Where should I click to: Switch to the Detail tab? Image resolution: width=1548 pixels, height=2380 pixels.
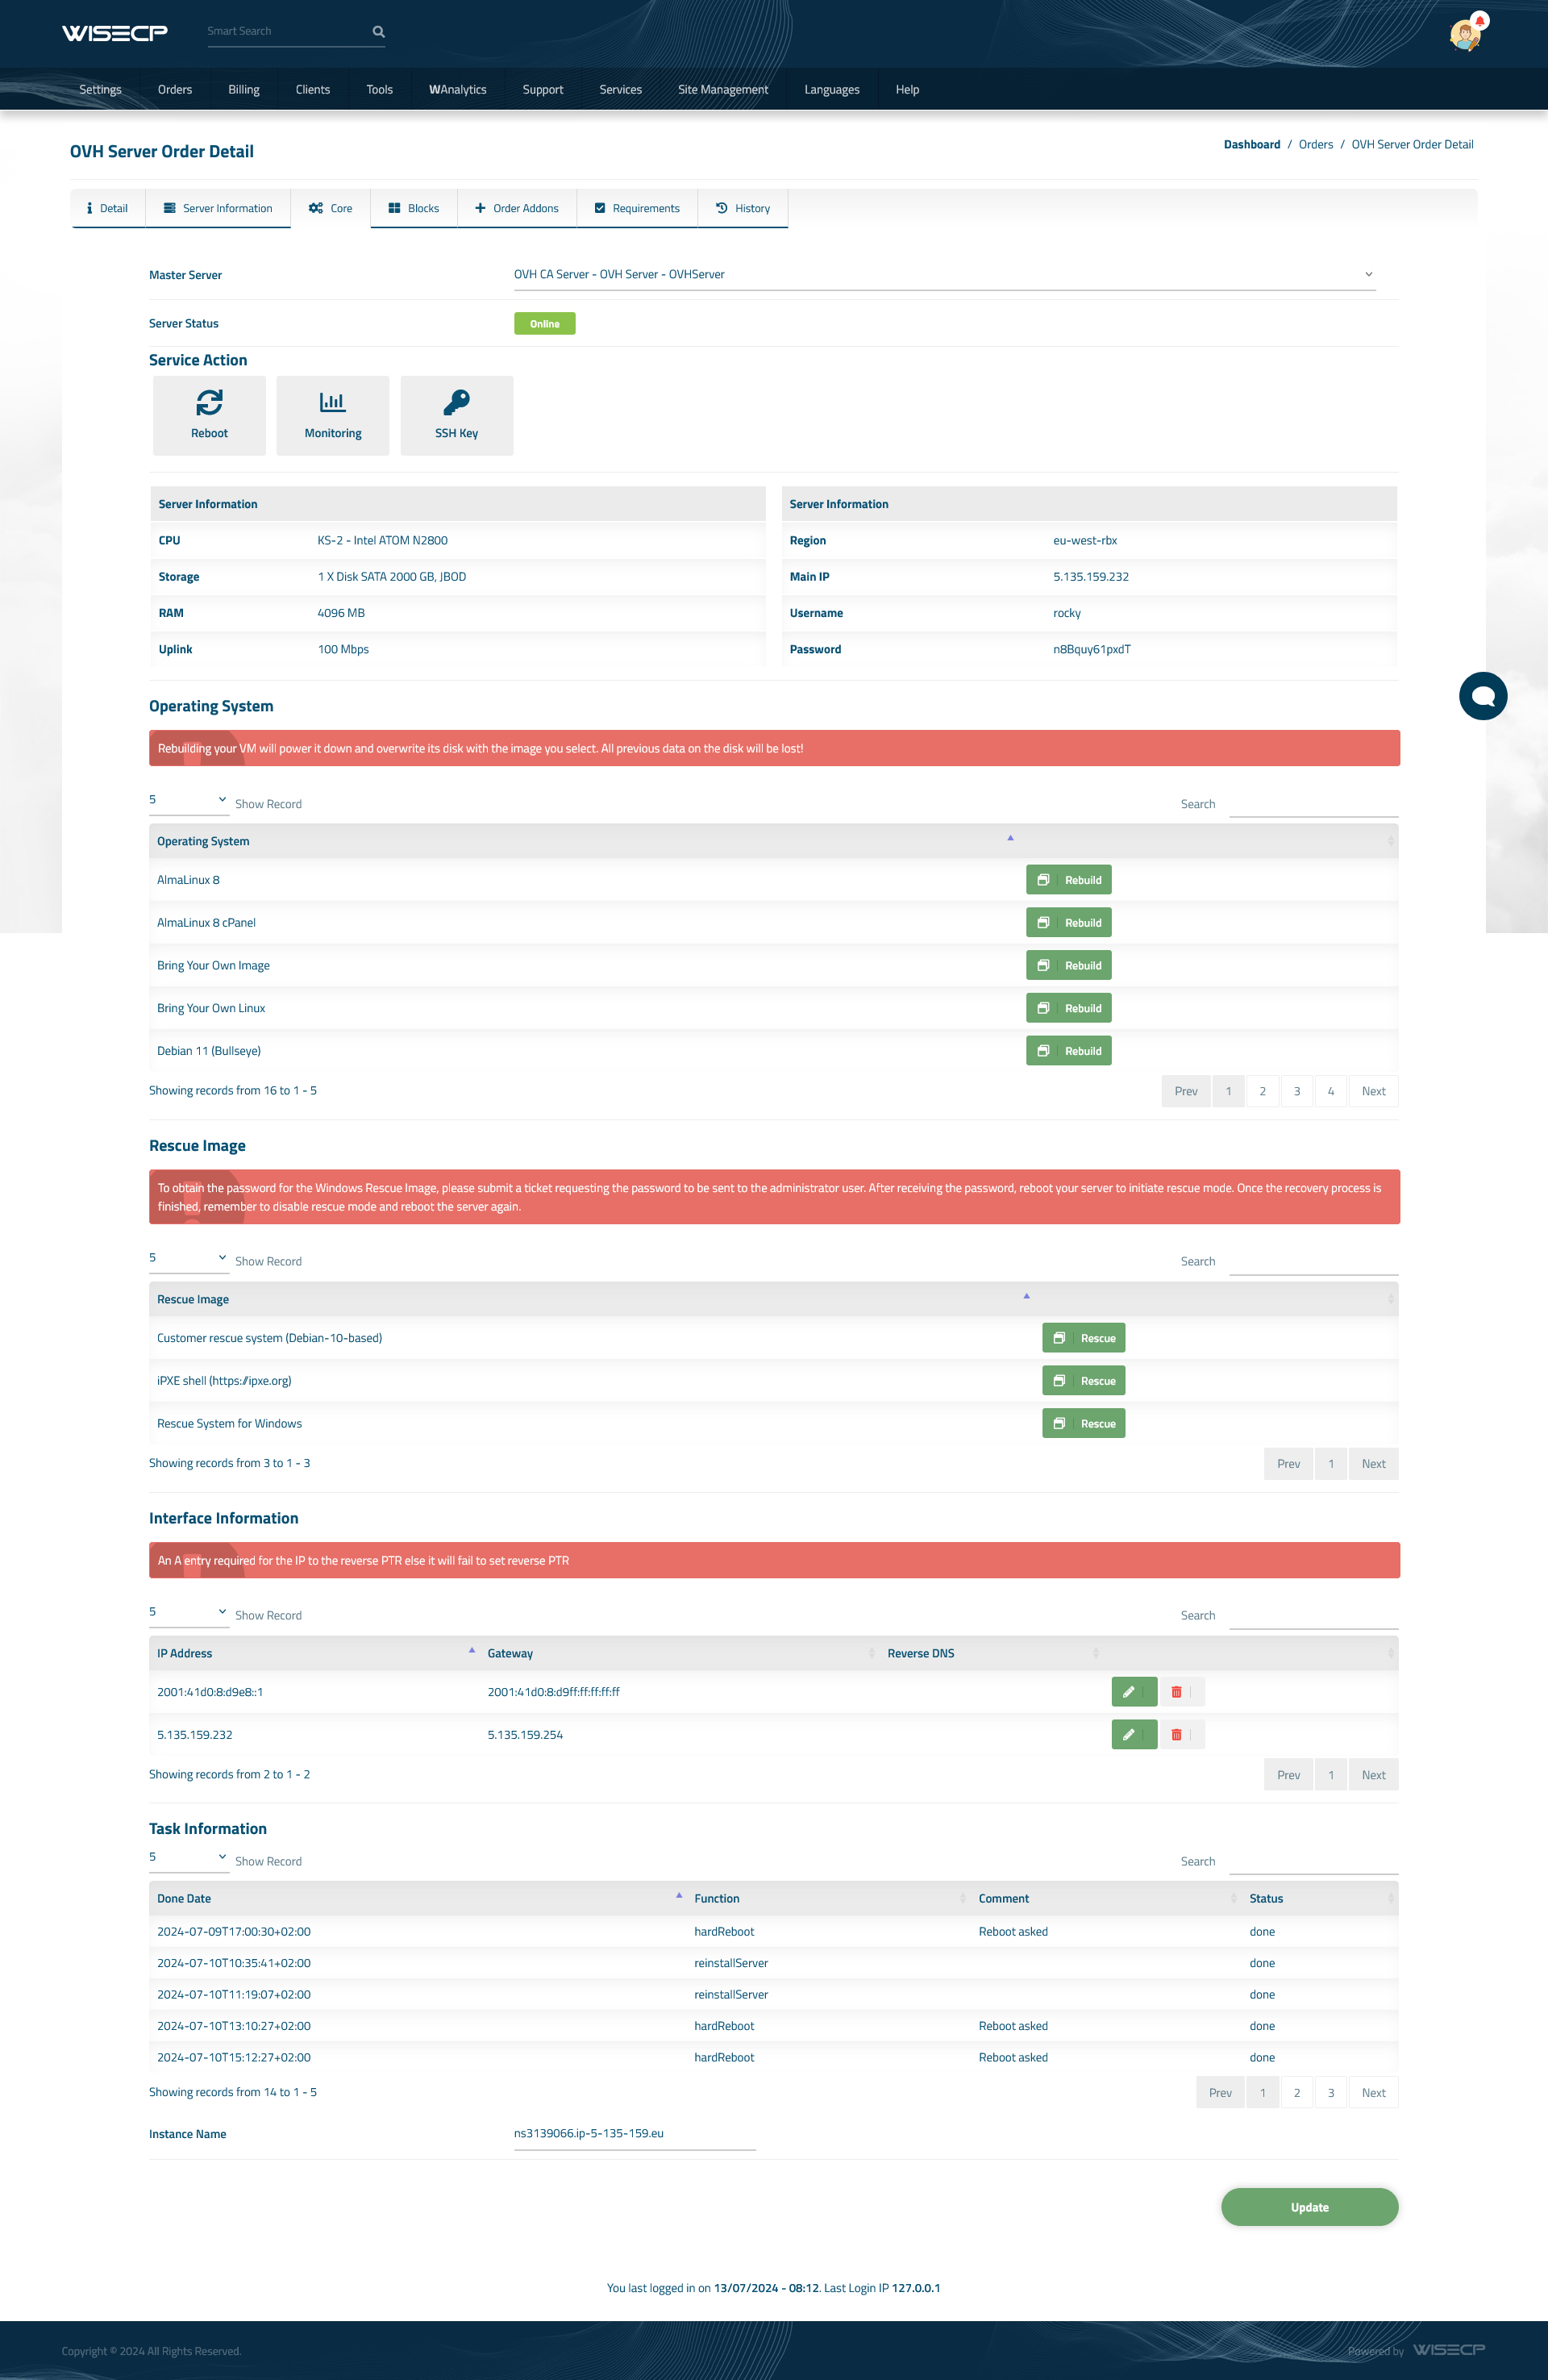108,208
